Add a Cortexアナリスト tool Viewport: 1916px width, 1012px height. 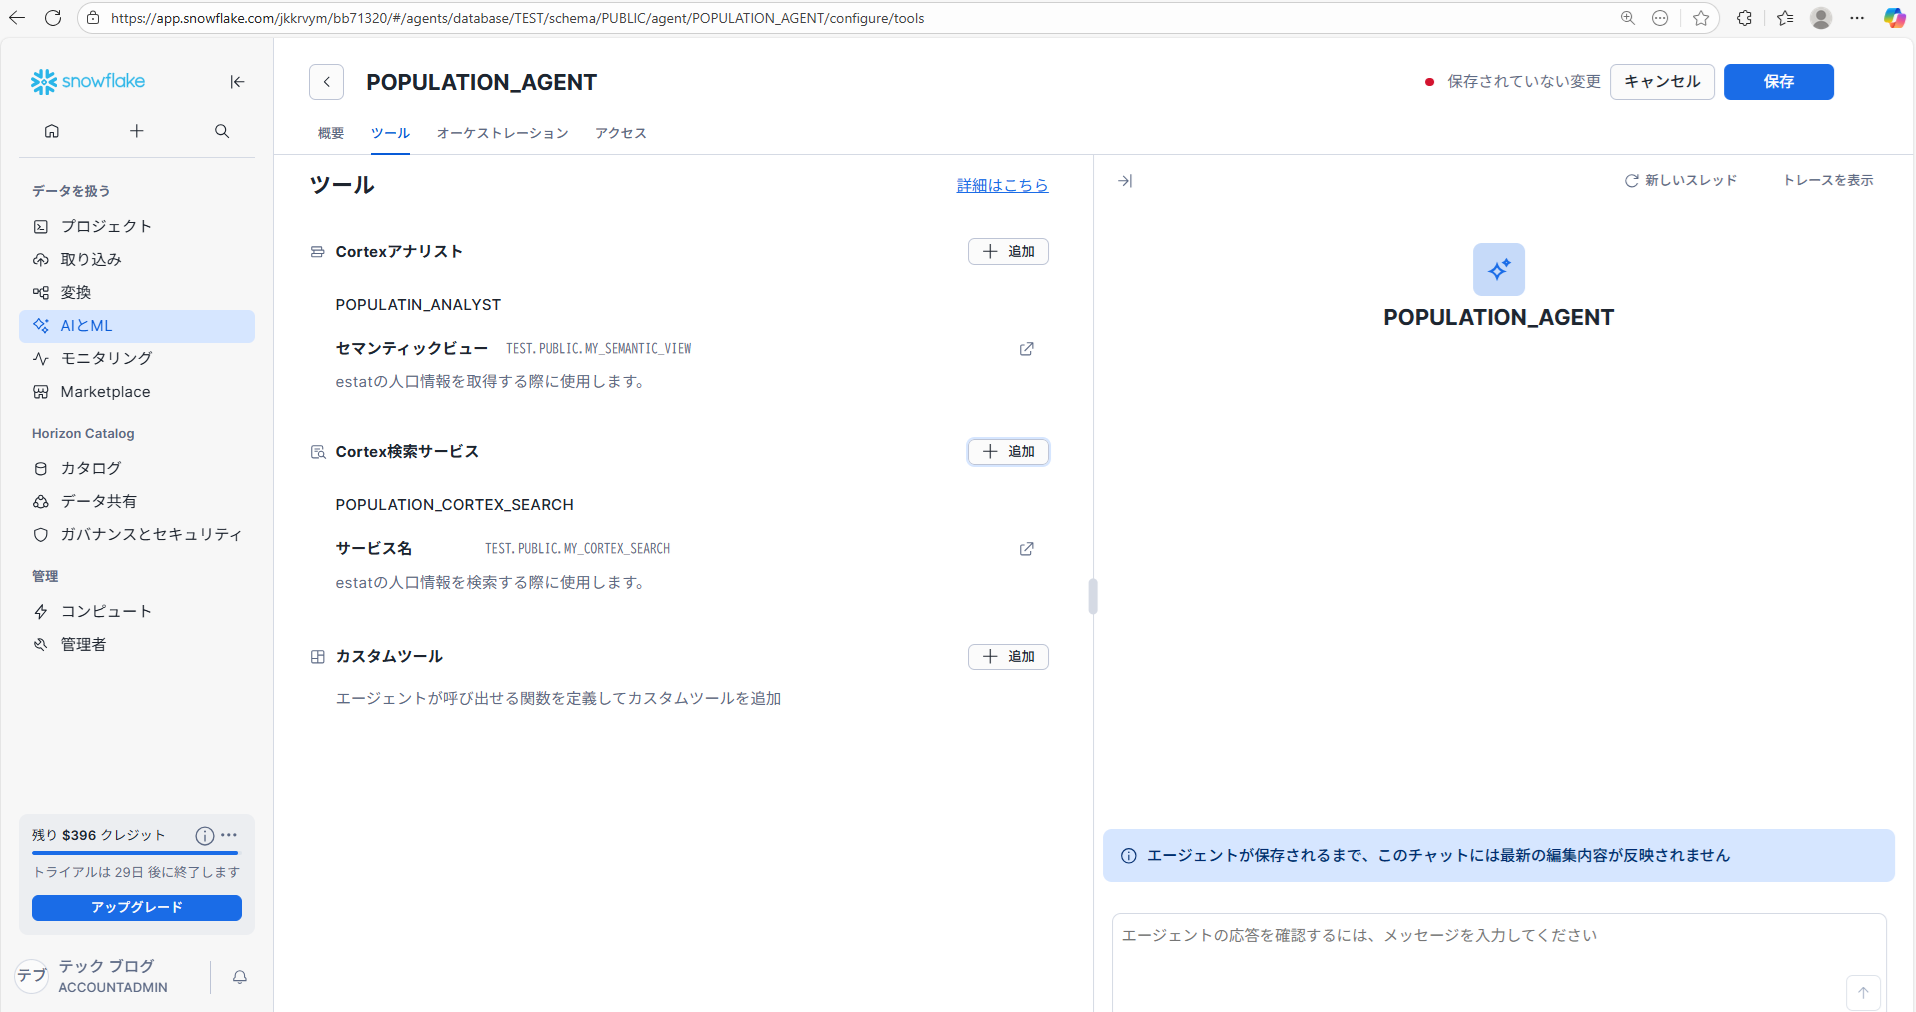coord(1008,251)
